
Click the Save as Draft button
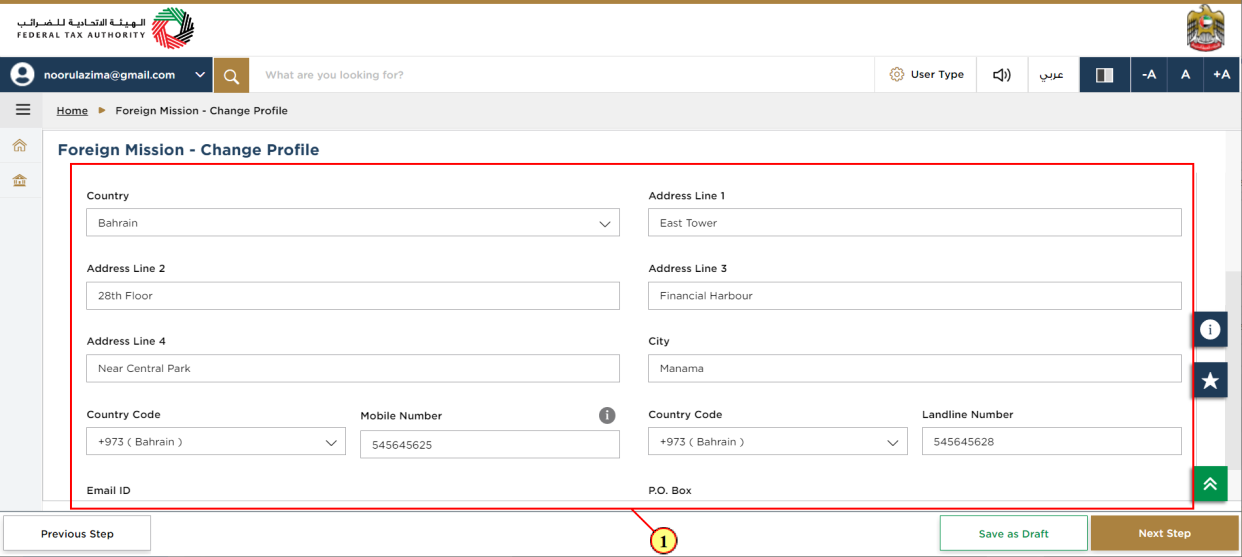click(1013, 534)
